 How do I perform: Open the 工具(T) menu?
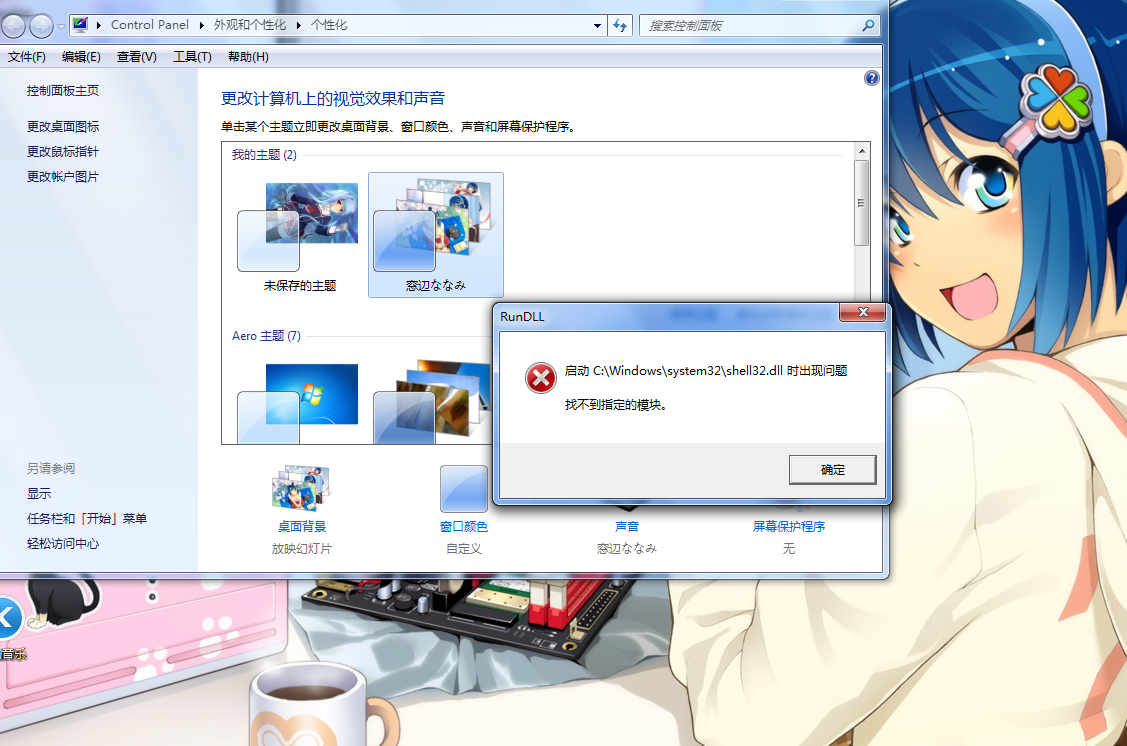coord(192,57)
